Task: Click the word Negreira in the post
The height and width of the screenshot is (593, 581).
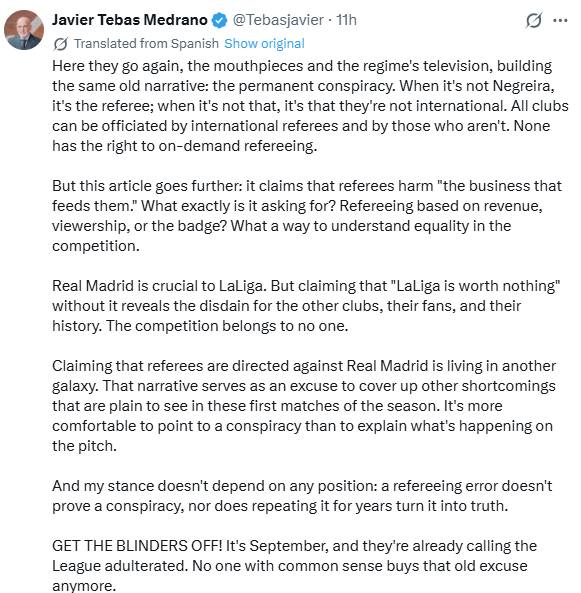Action: [523, 86]
